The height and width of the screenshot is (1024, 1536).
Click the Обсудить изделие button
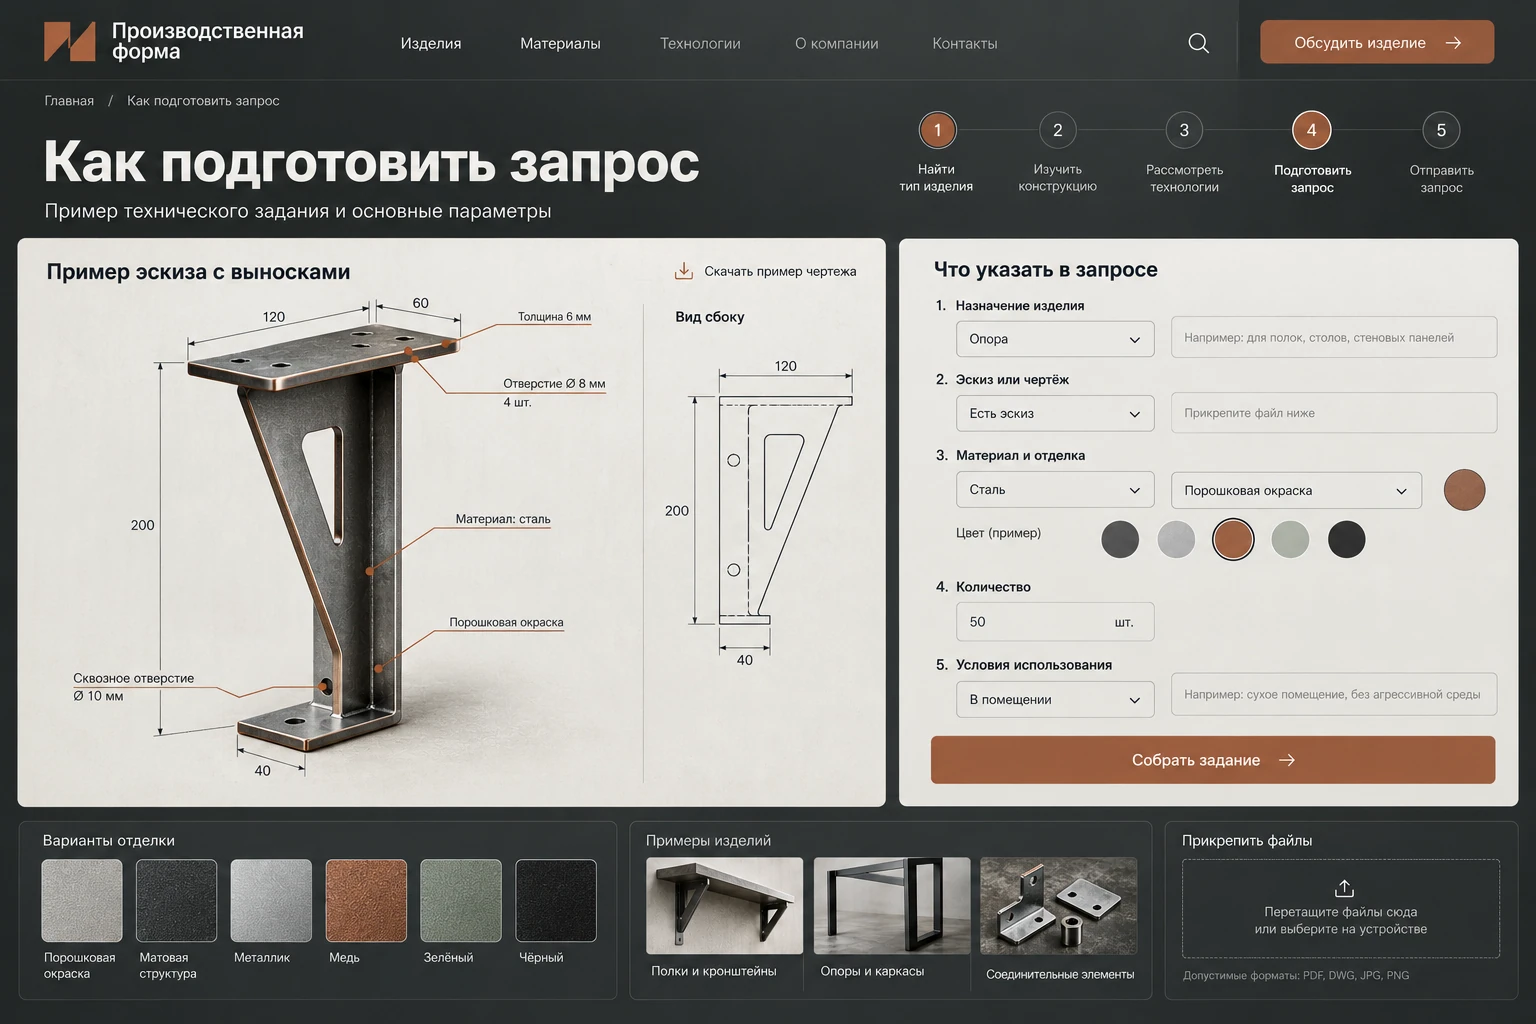[x=1377, y=42]
